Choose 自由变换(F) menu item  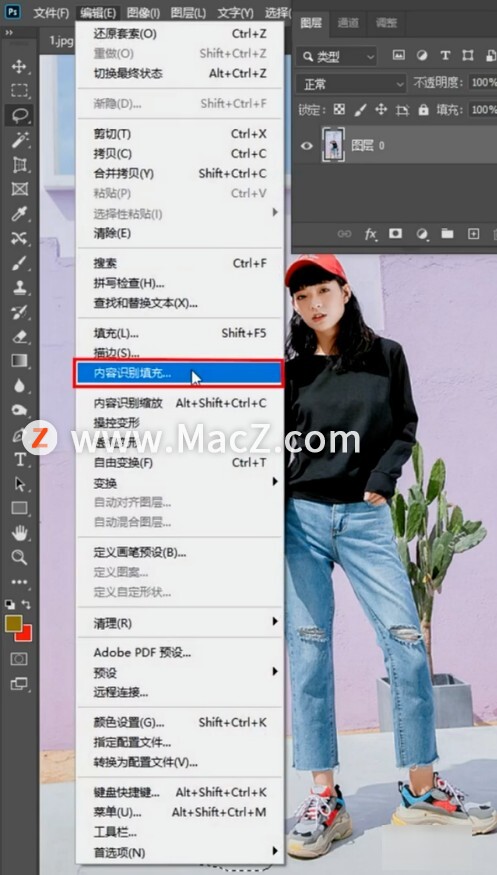(x=180, y=463)
